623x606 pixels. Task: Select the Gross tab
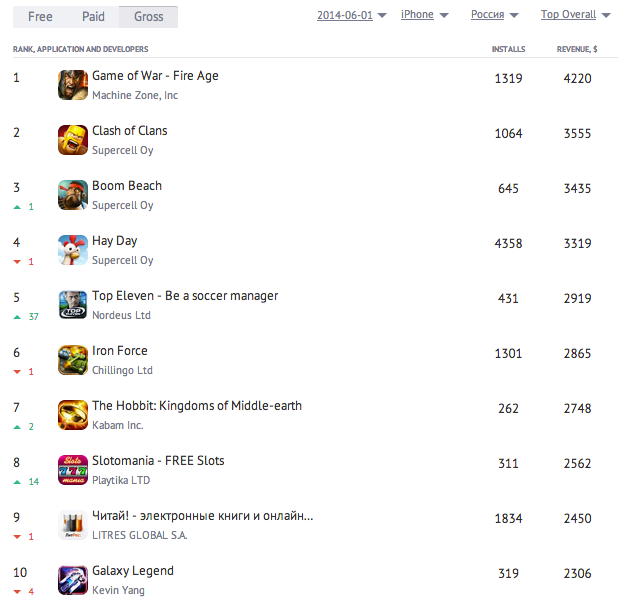[x=148, y=16]
